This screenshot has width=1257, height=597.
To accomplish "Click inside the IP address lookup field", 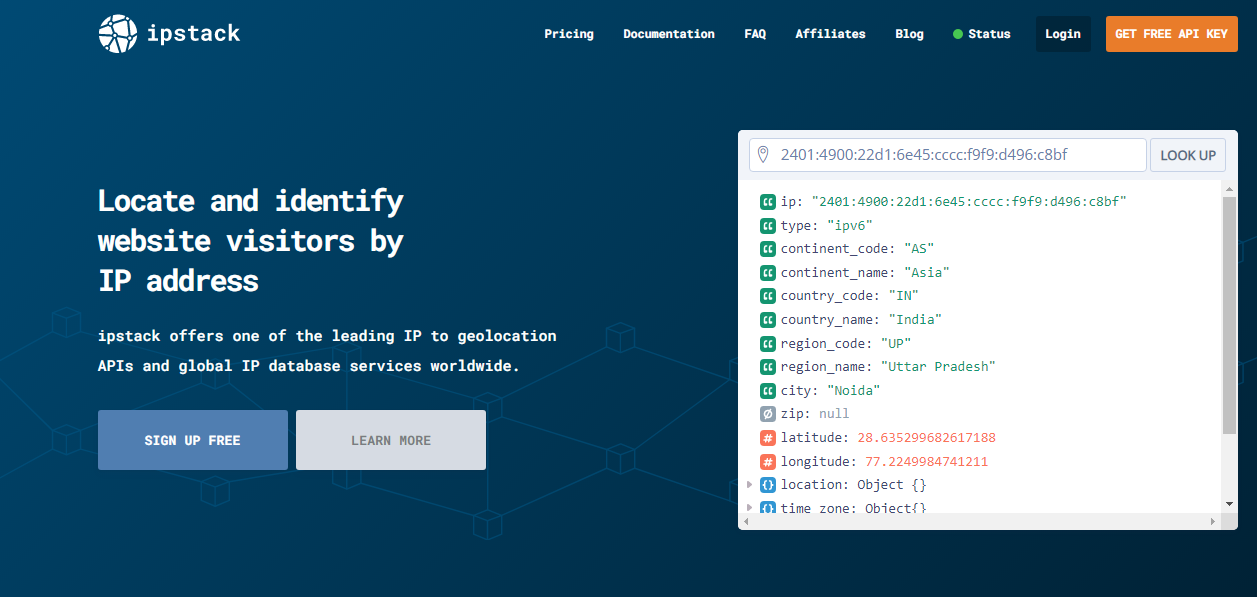I will [950, 154].
